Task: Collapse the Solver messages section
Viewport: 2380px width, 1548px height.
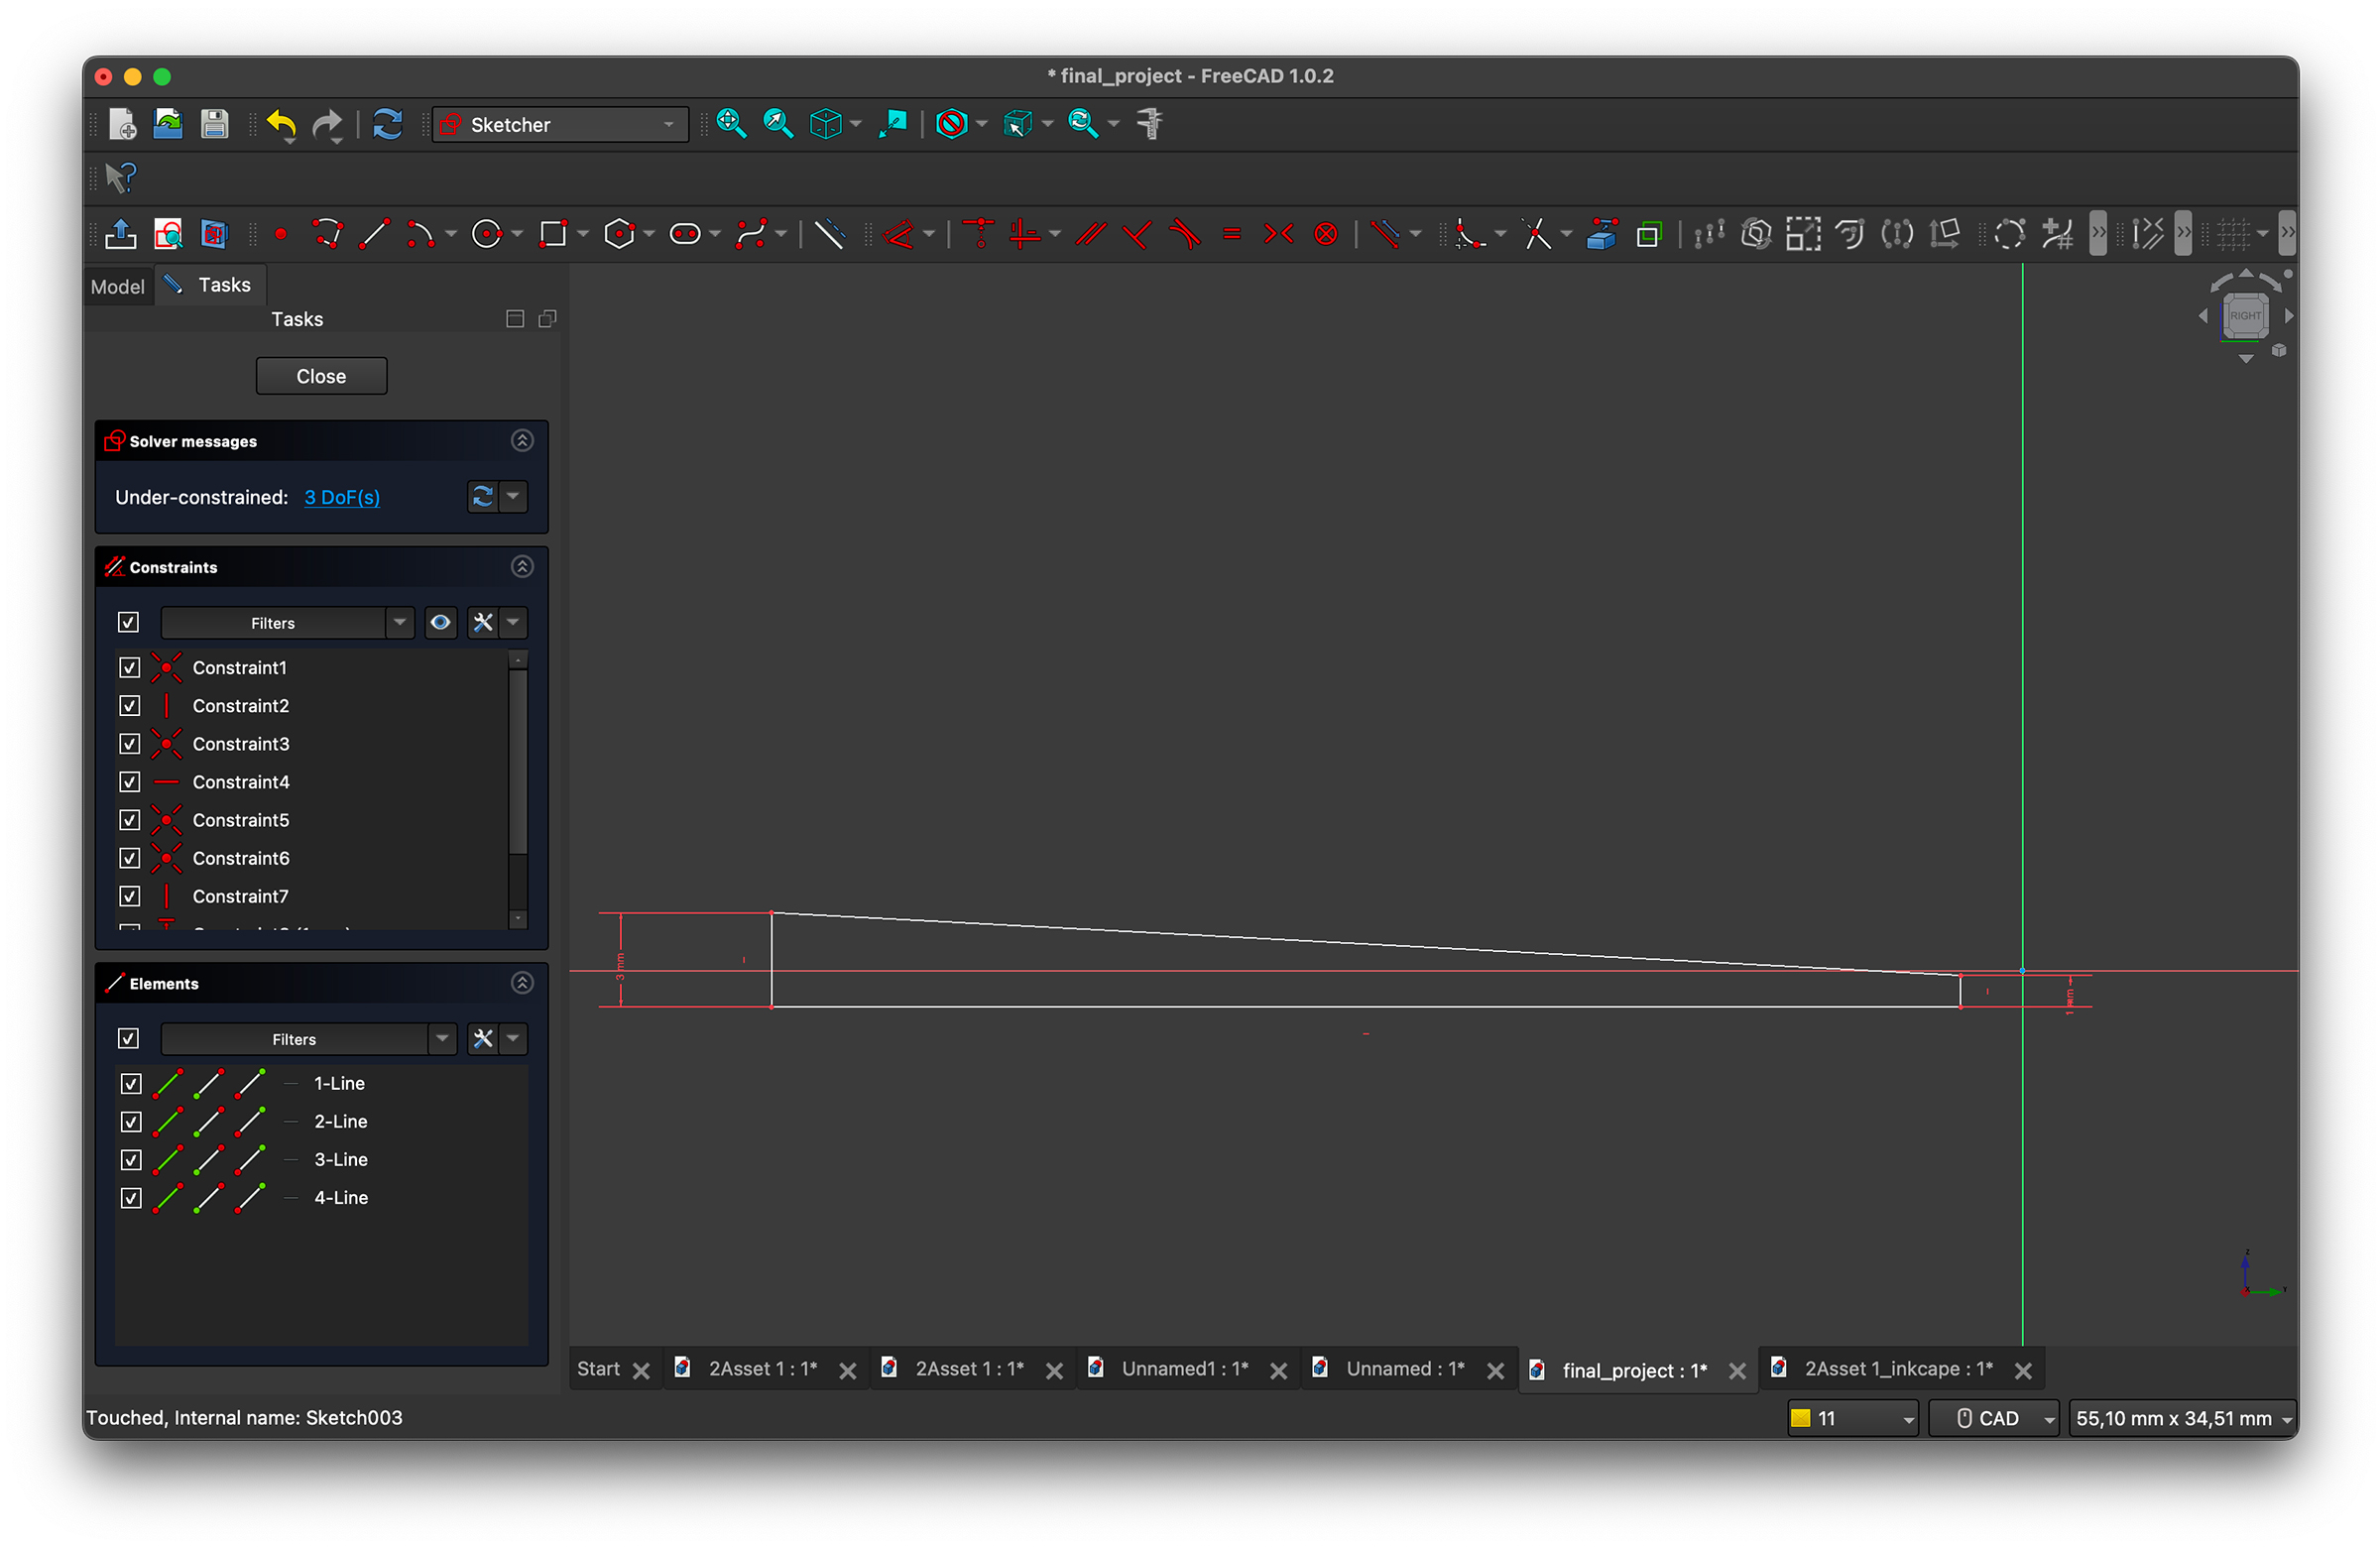Action: [x=522, y=441]
